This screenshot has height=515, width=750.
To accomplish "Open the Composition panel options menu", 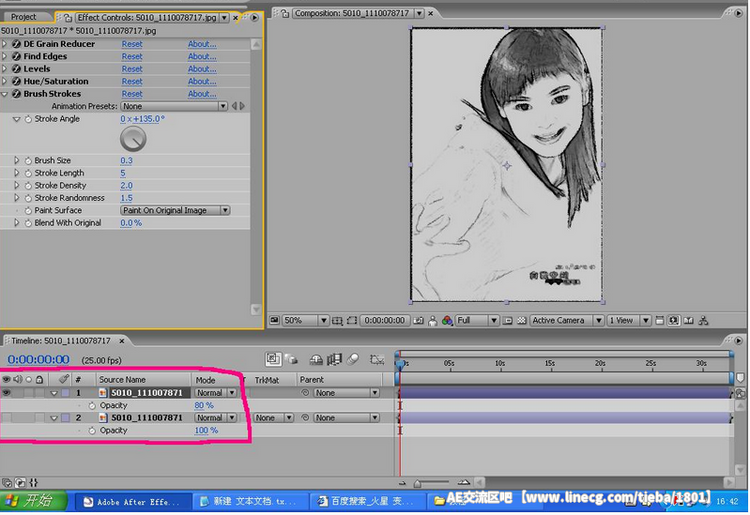I will point(739,13).
